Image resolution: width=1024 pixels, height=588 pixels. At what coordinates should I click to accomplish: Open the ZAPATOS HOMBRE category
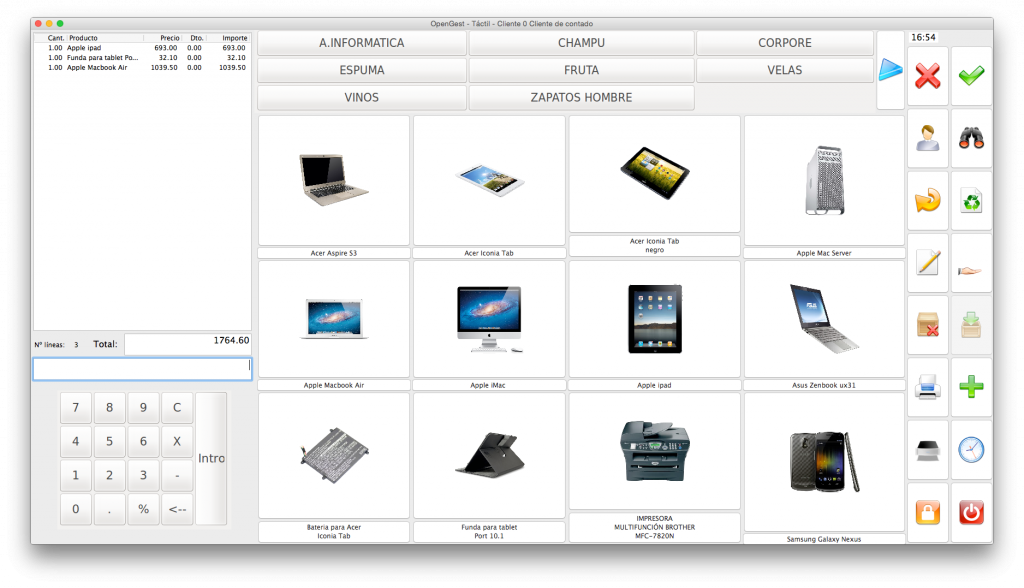581,98
